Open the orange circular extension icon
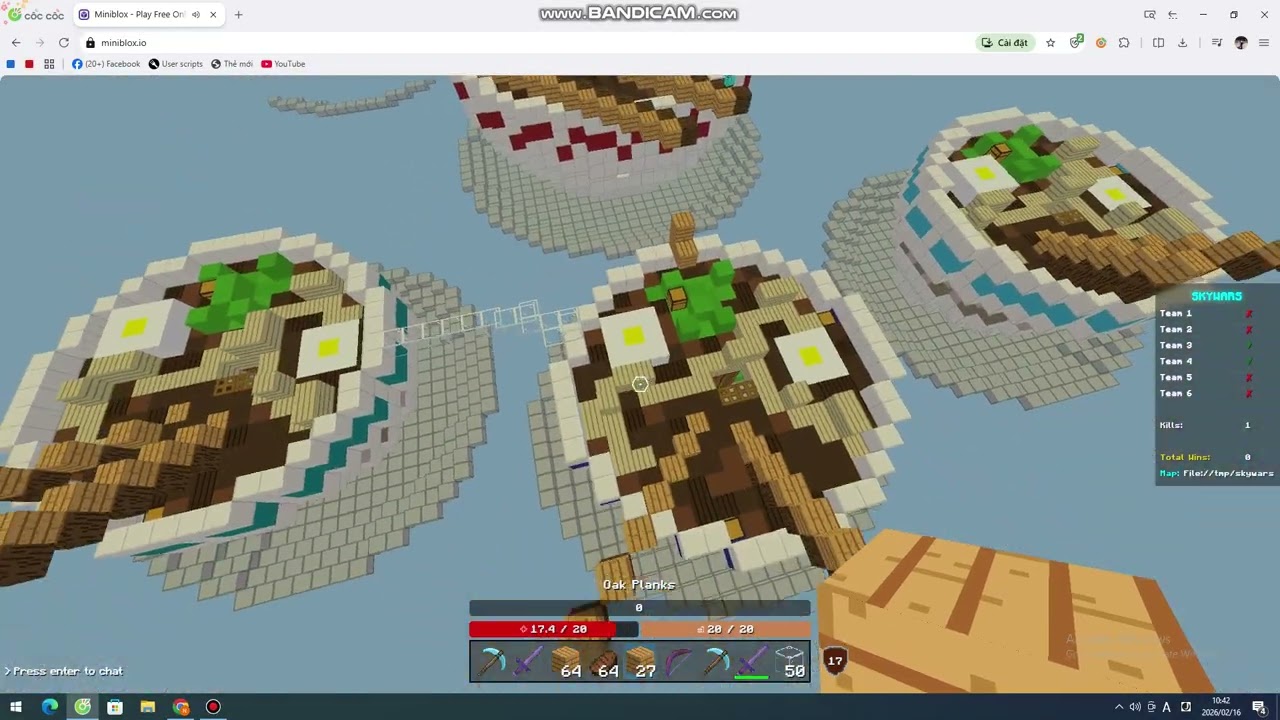The image size is (1280, 720). pyautogui.click(x=1101, y=43)
